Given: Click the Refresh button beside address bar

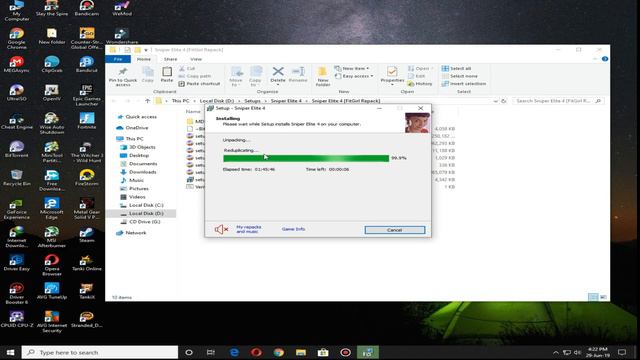Looking at the screenshot, I should (504, 101).
